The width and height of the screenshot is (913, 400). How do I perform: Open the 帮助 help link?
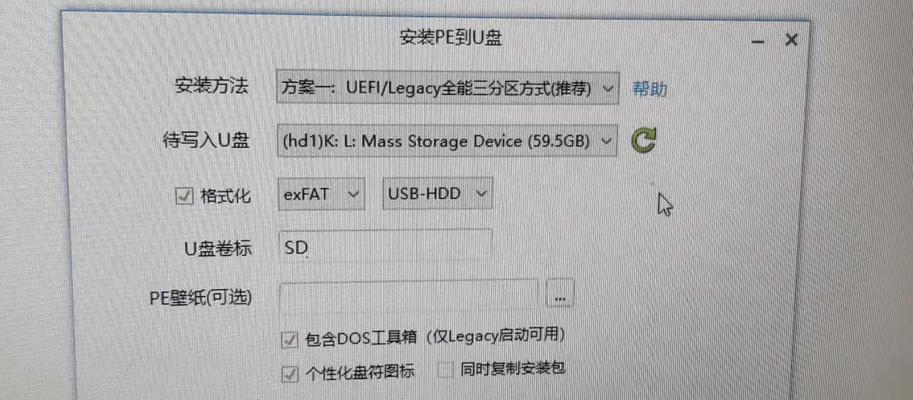pos(650,89)
